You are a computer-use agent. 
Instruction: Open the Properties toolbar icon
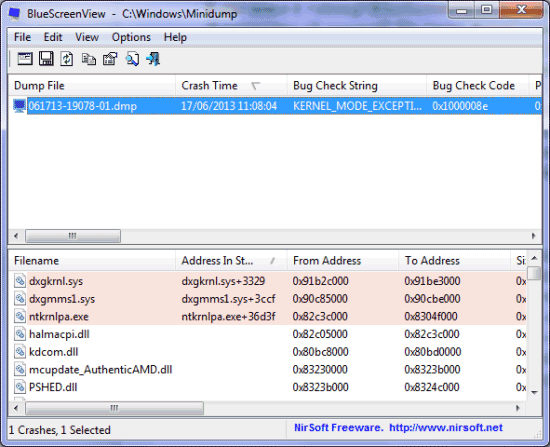110,59
